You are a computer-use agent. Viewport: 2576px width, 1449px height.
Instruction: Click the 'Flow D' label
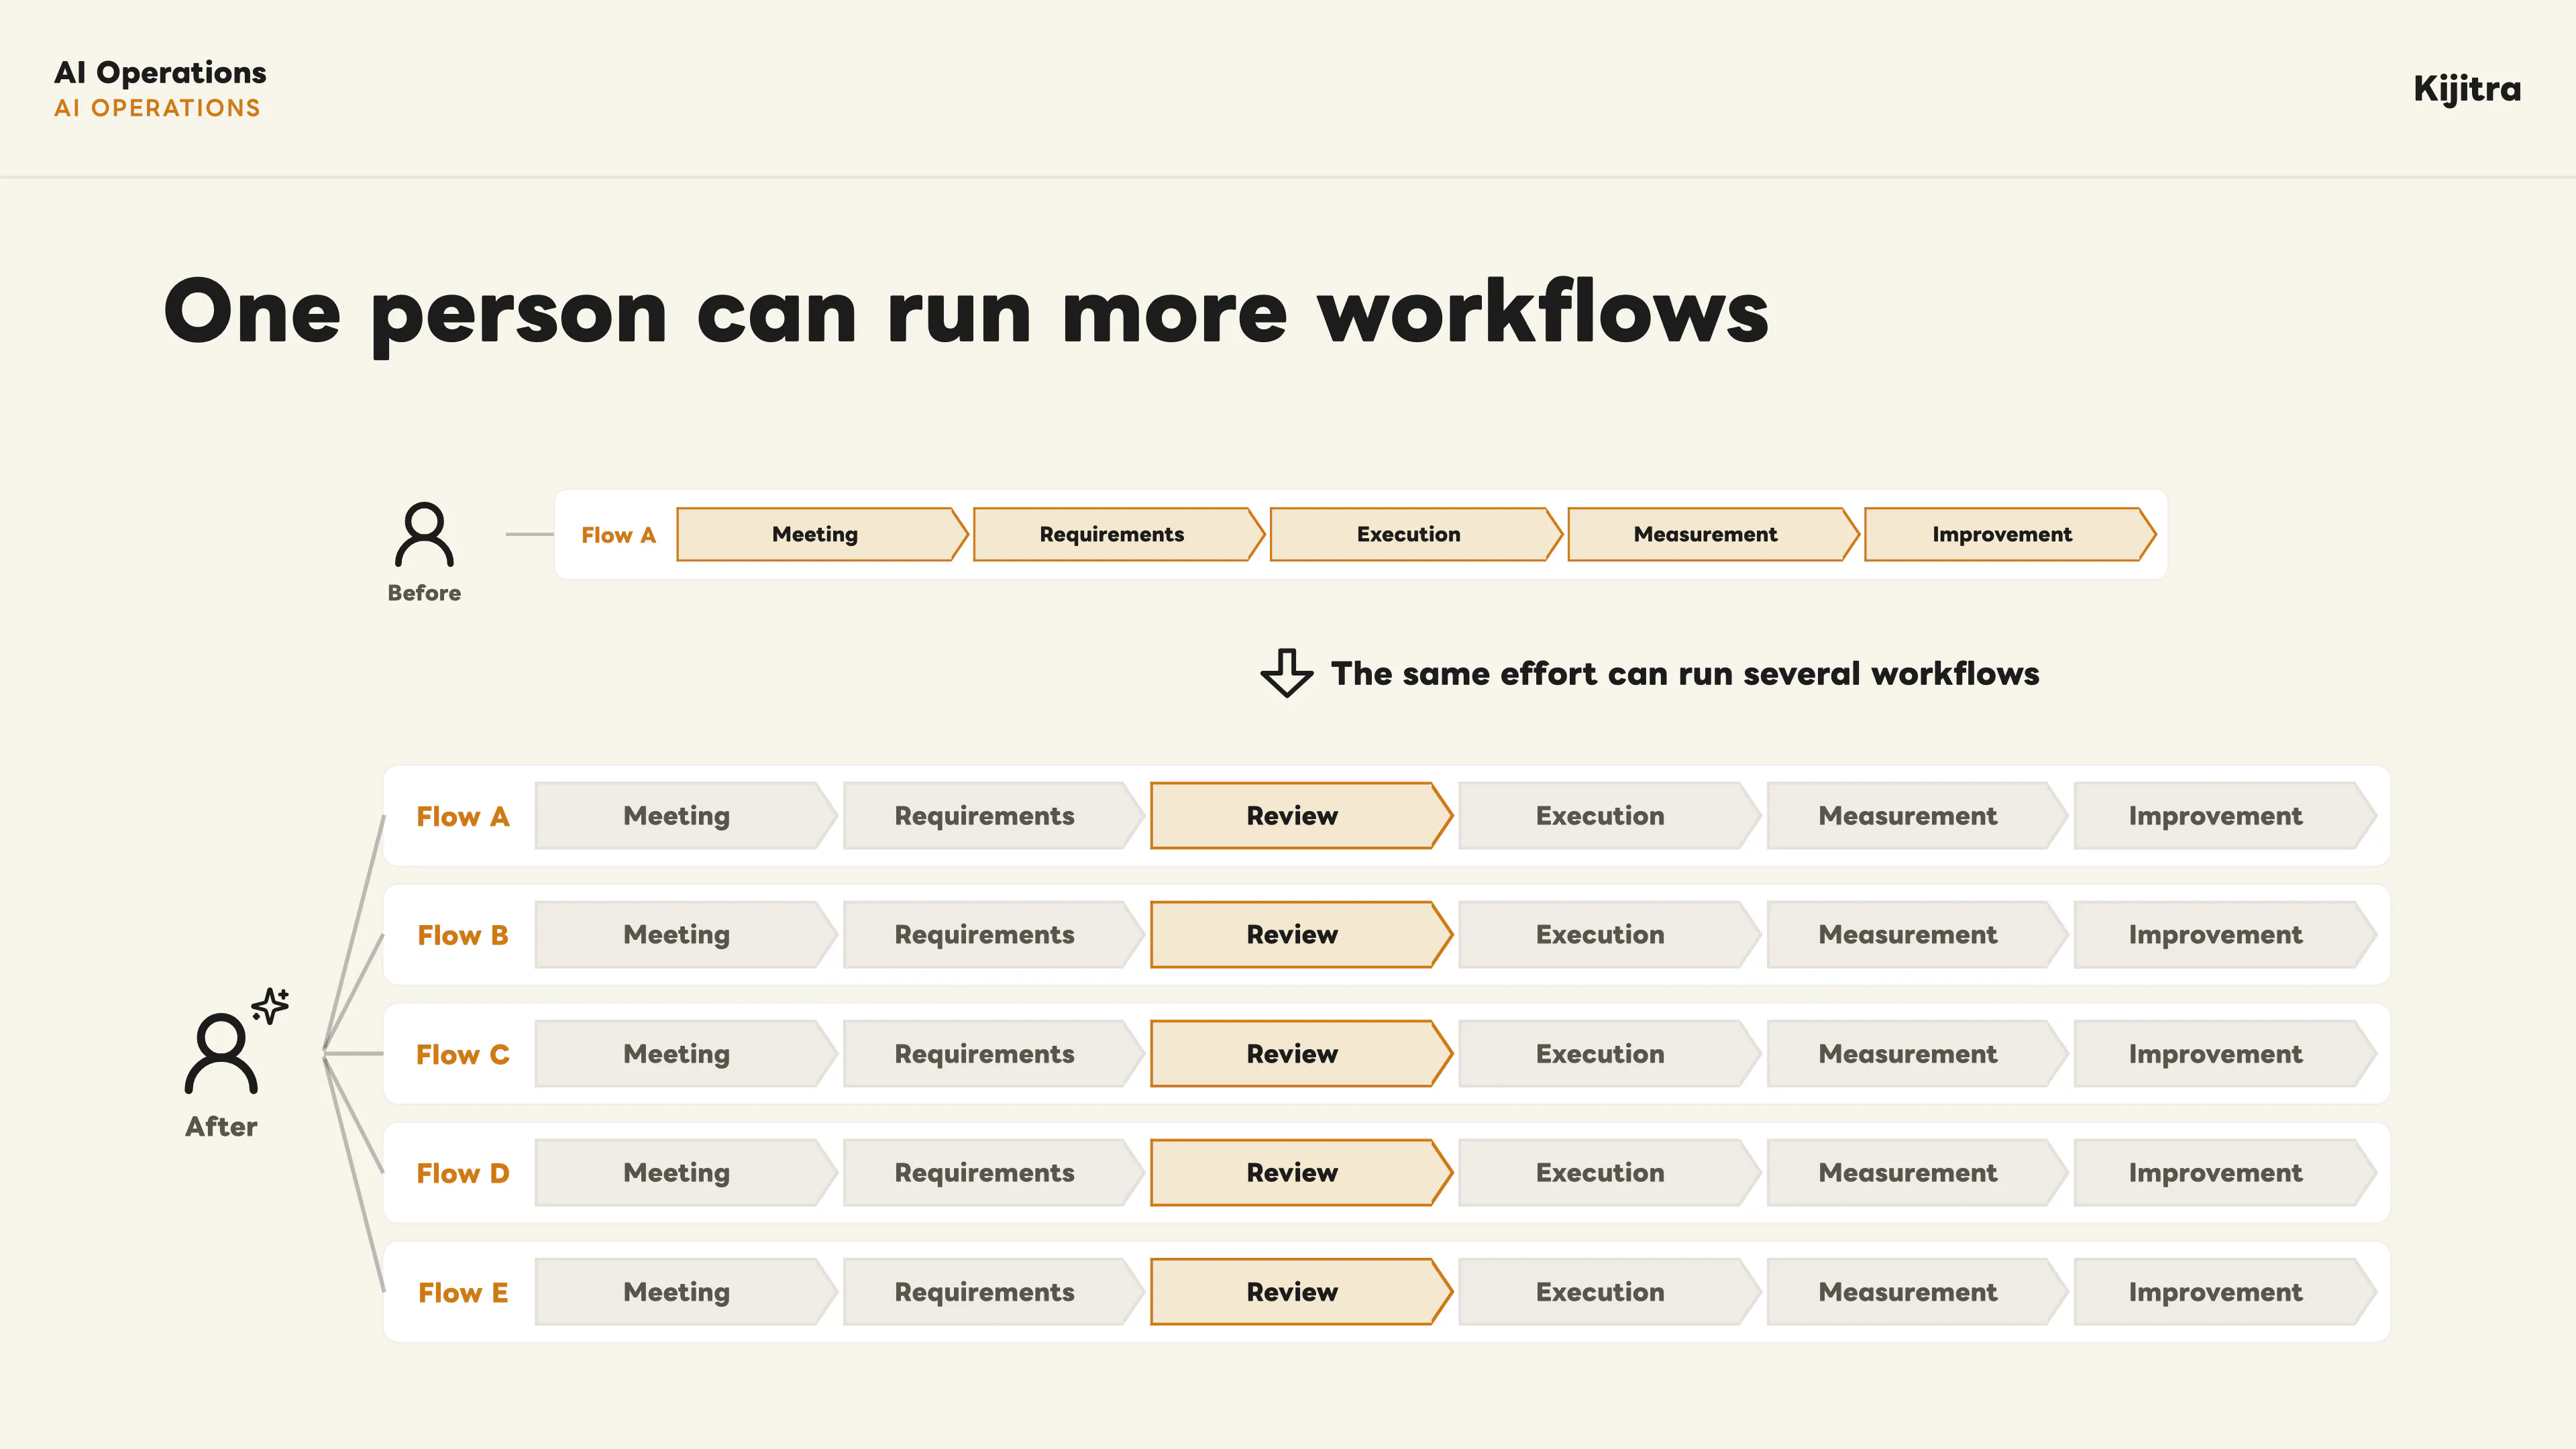tap(463, 1173)
